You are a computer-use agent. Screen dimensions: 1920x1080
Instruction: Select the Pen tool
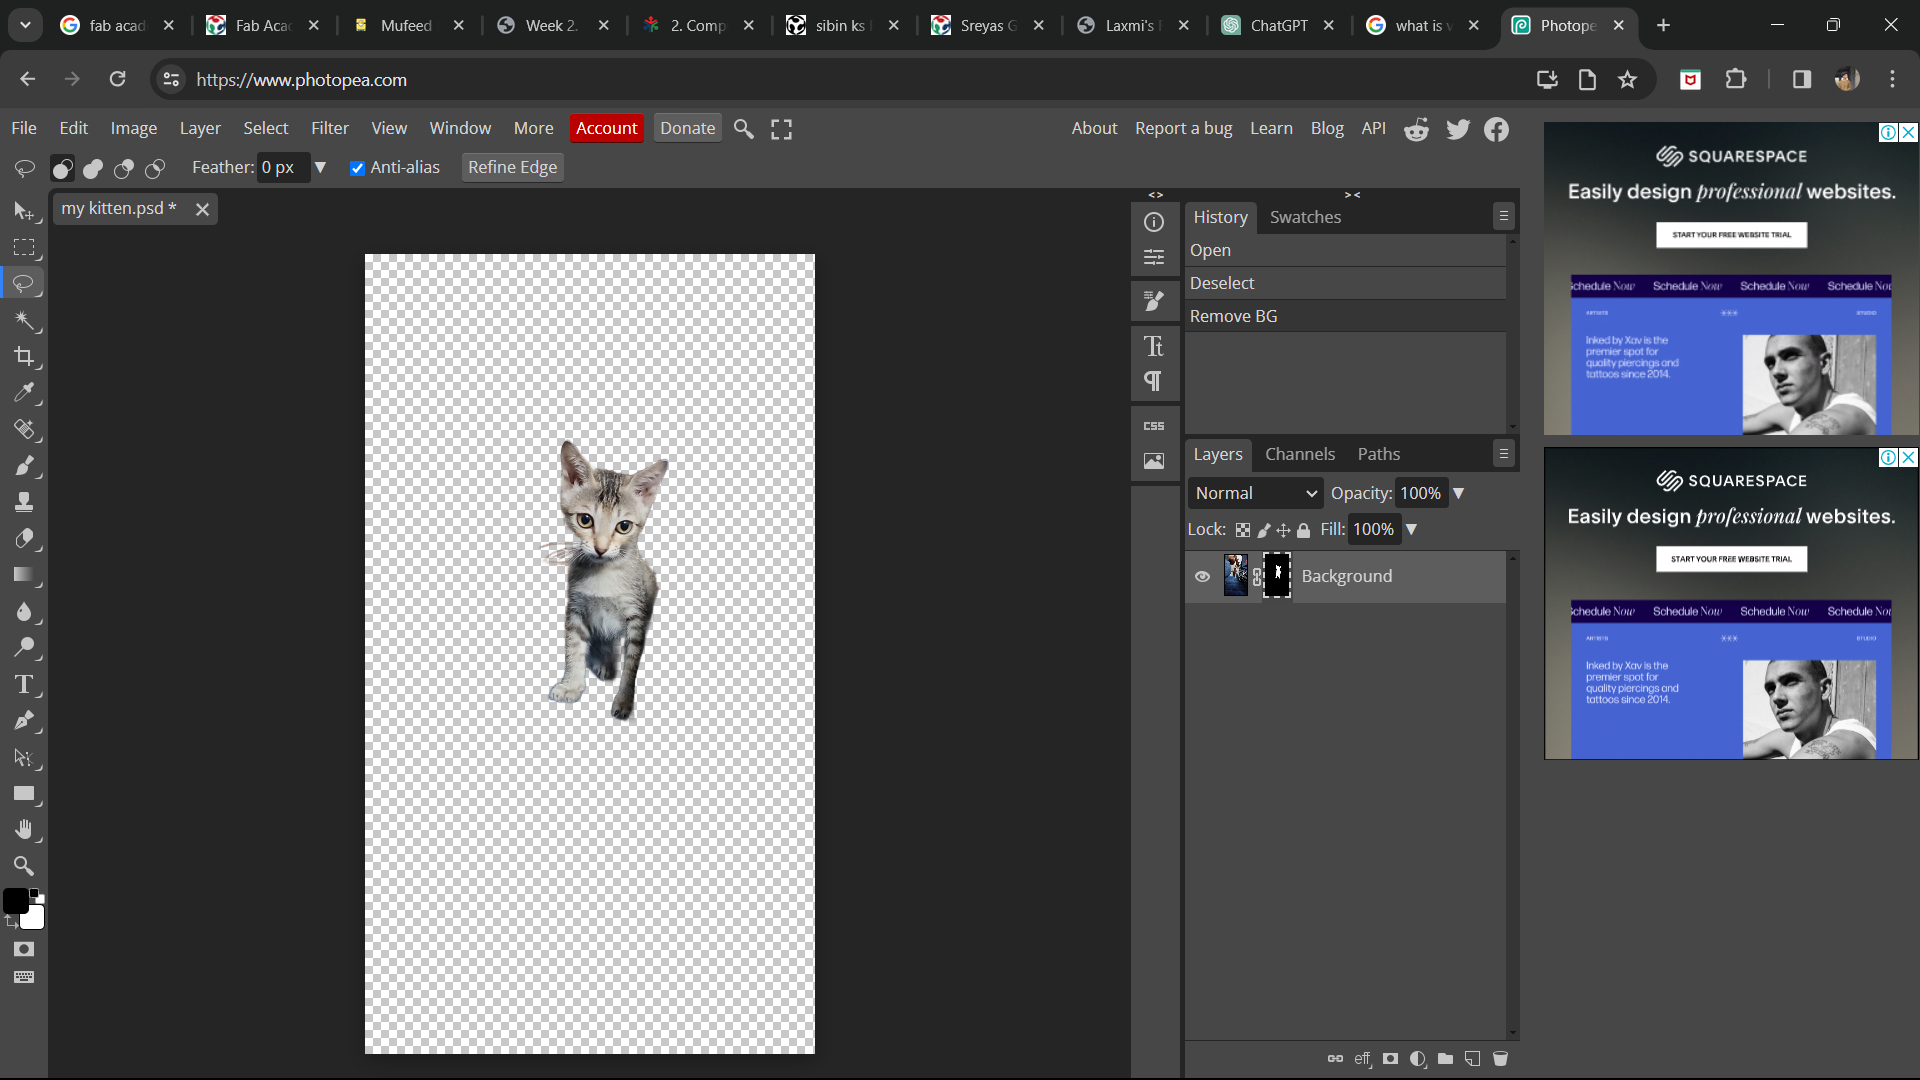coord(24,720)
